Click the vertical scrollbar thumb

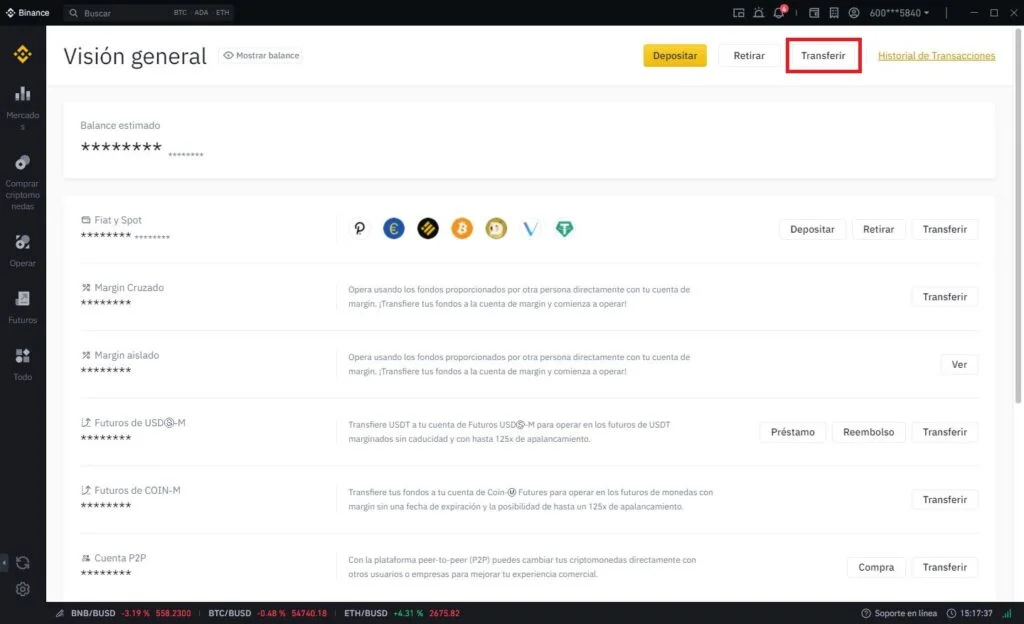[x=1017, y=215]
